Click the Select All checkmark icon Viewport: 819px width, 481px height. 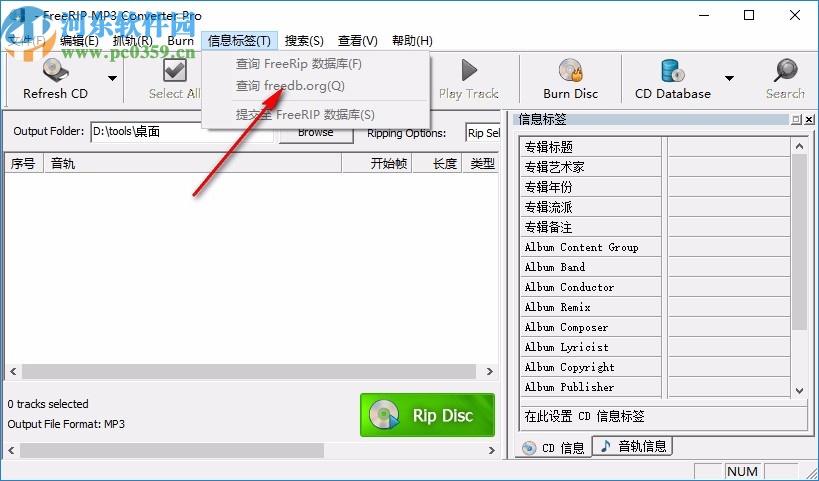(x=175, y=71)
